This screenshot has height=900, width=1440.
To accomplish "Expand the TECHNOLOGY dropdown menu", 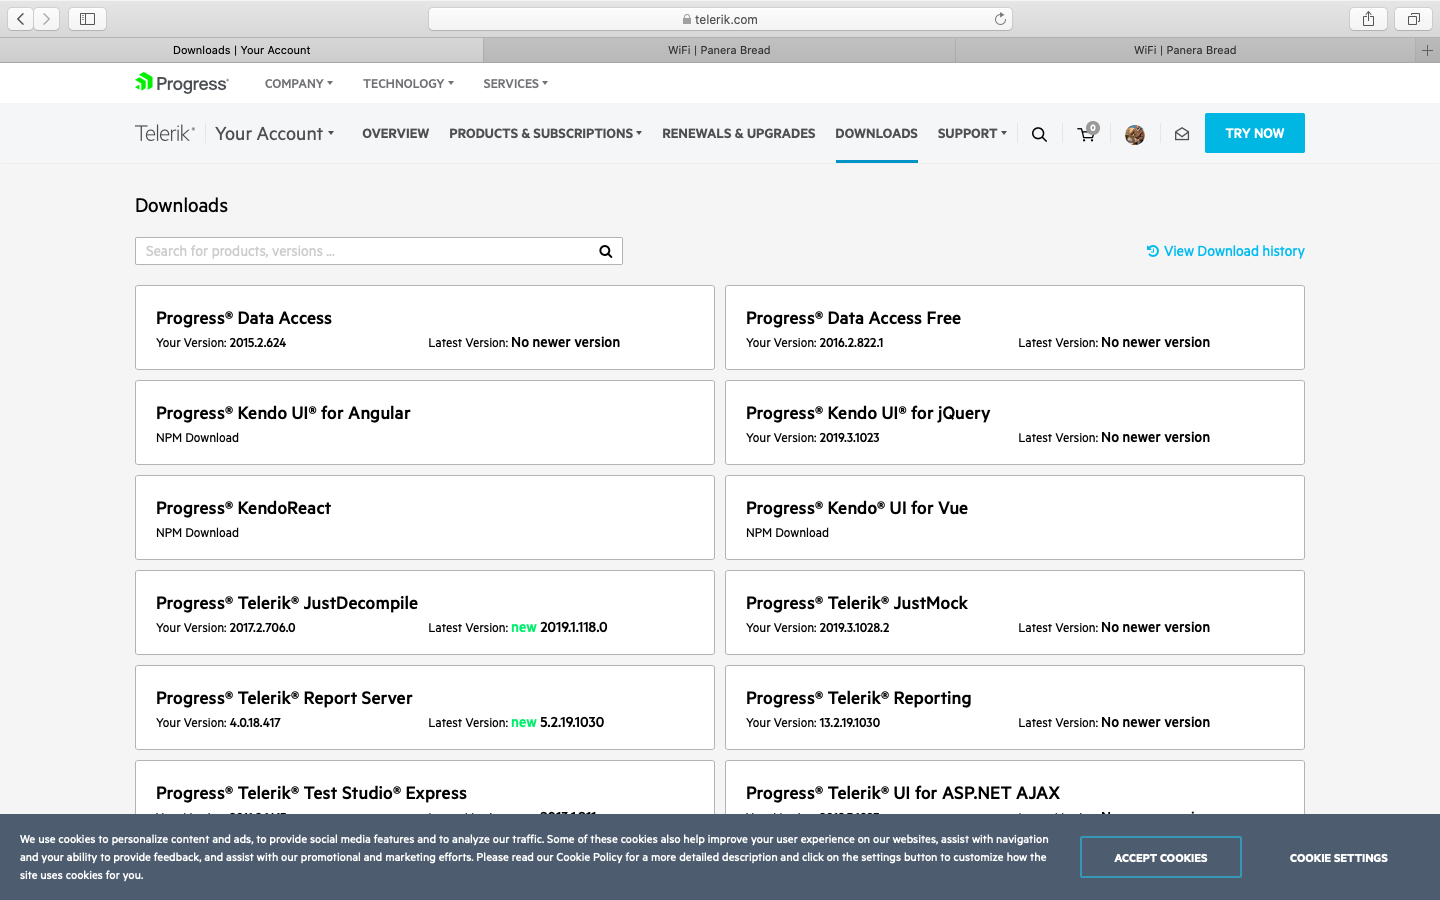I will pyautogui.click(x=408, y=84).
